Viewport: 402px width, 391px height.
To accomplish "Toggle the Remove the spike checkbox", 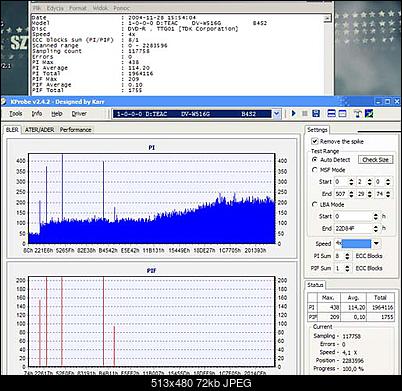I will tap(314, 141).
